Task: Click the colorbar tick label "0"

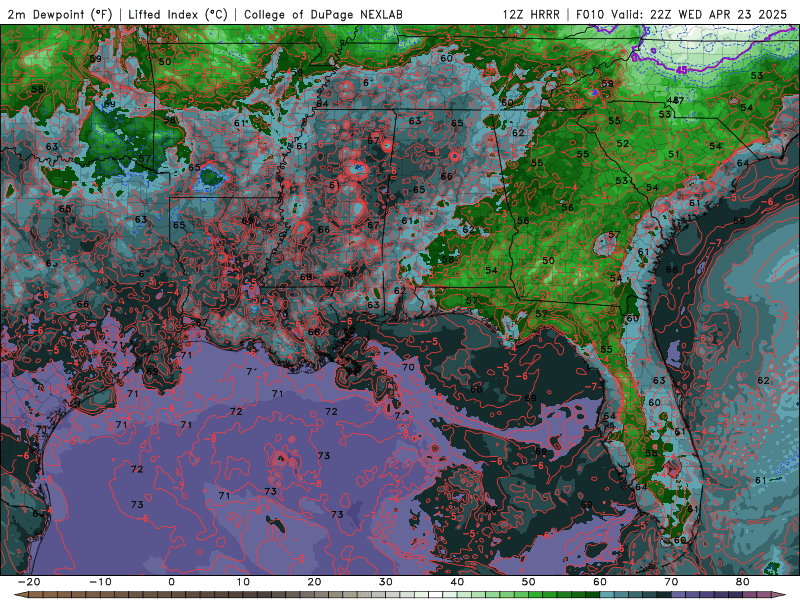Action: tap(171, 582)
